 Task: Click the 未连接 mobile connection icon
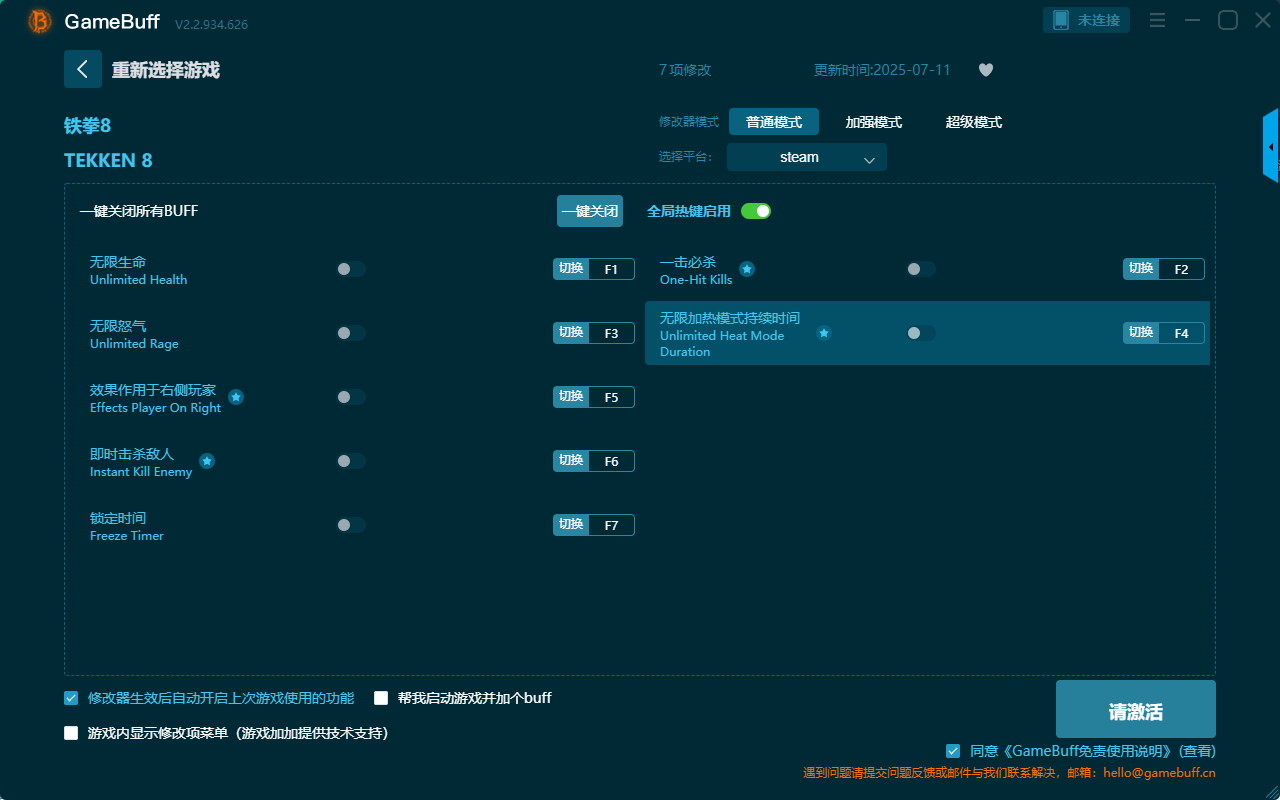pyautogui.click(x=1086, y=19)
